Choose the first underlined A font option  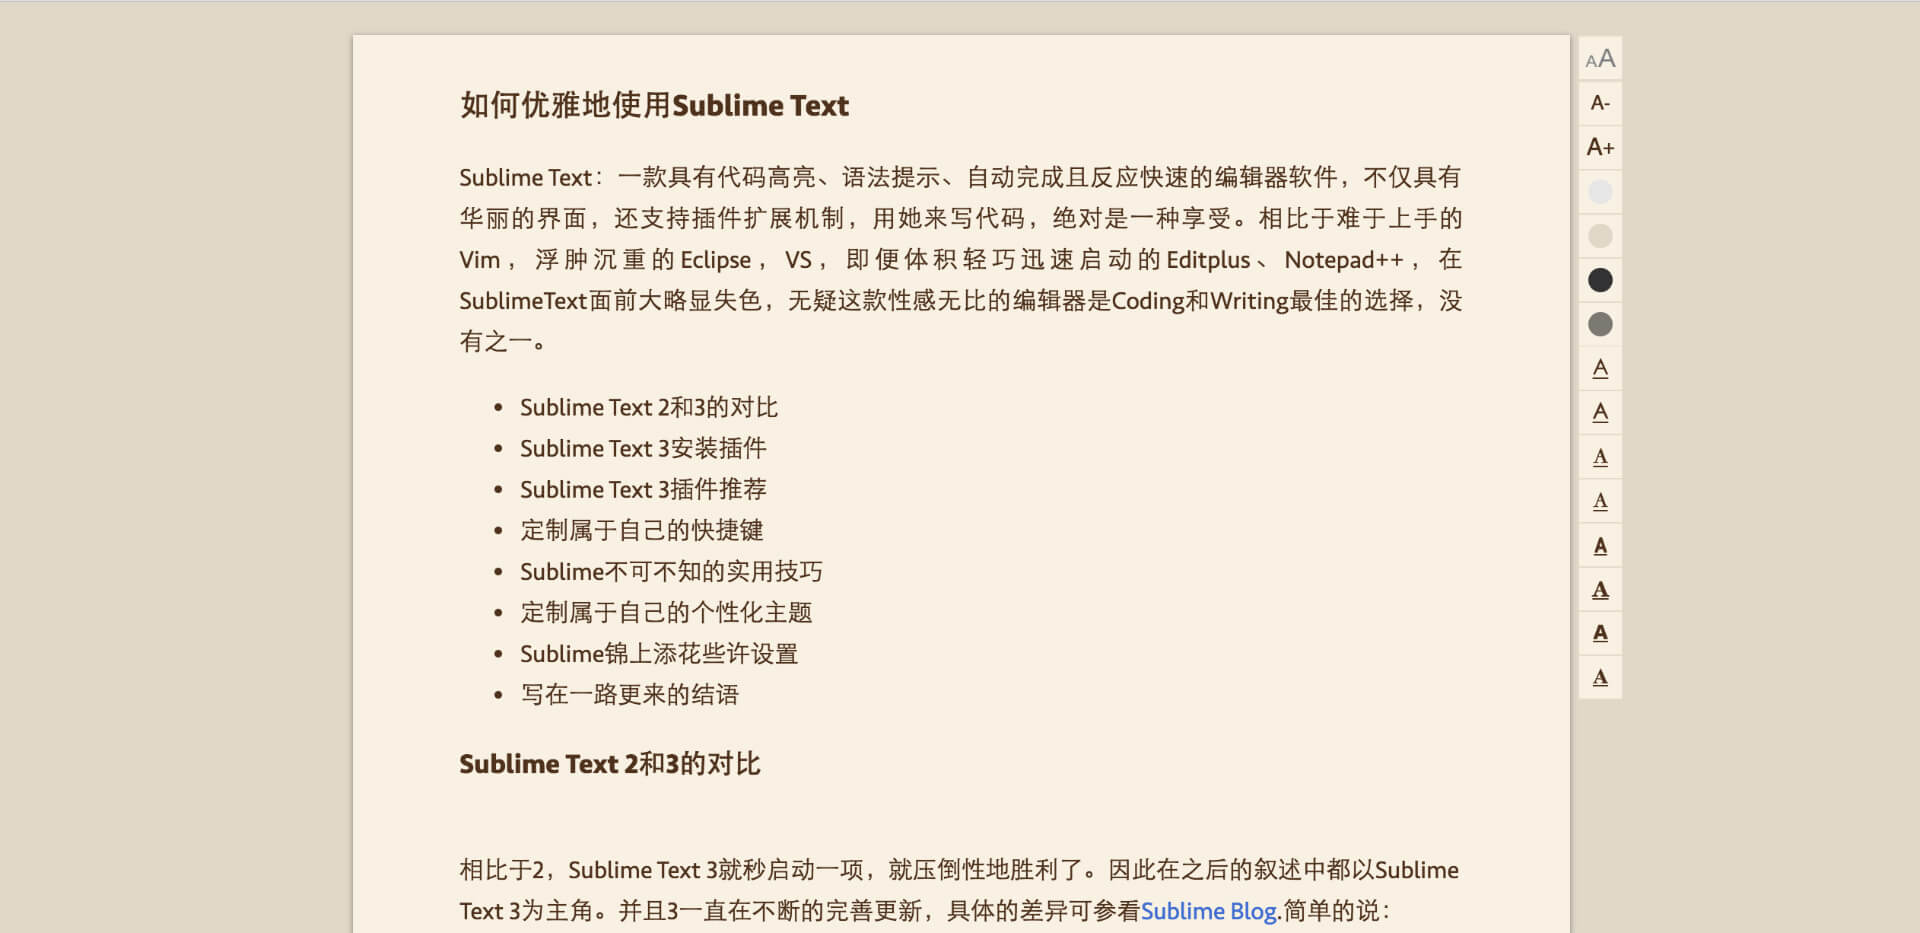point(1600,369)
